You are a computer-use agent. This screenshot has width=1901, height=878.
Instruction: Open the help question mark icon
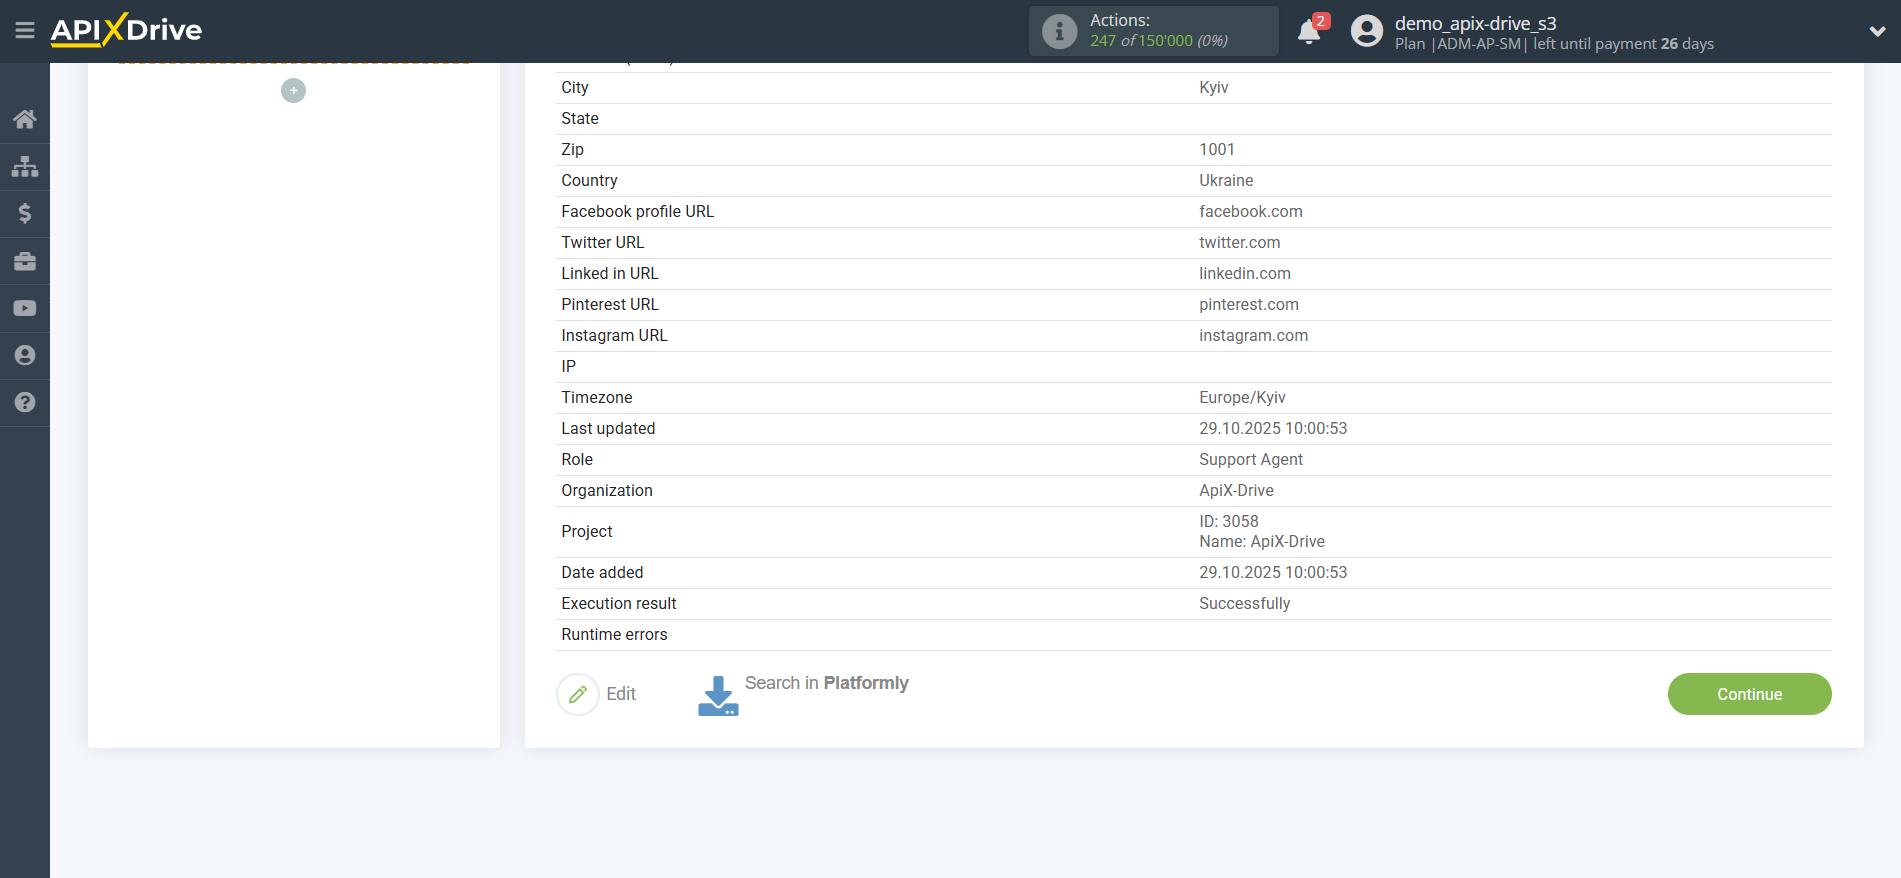25,402
